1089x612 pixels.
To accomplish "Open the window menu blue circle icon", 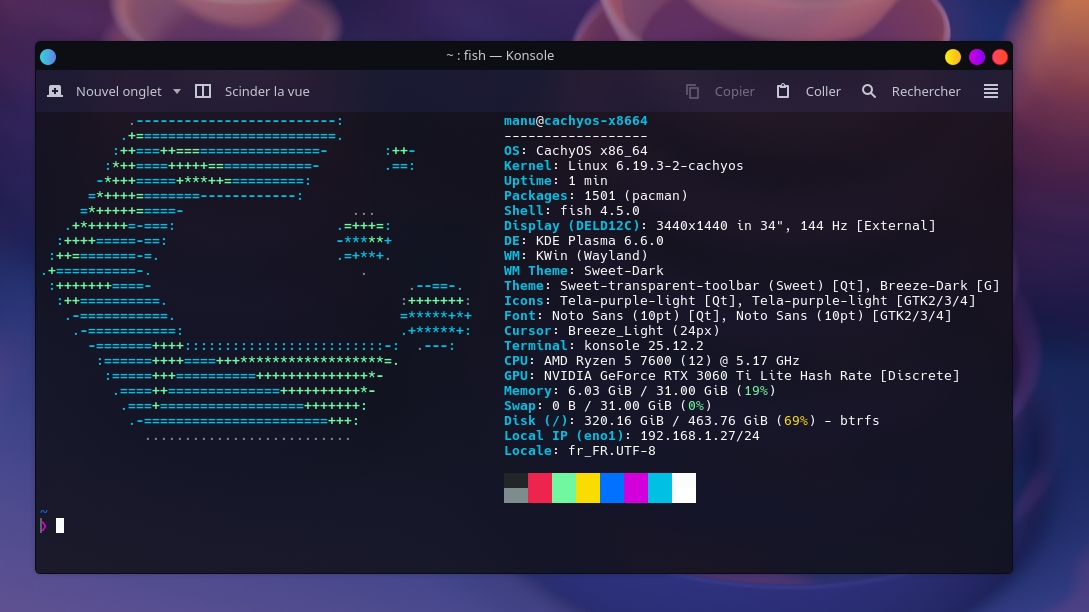I will (48, 56).
